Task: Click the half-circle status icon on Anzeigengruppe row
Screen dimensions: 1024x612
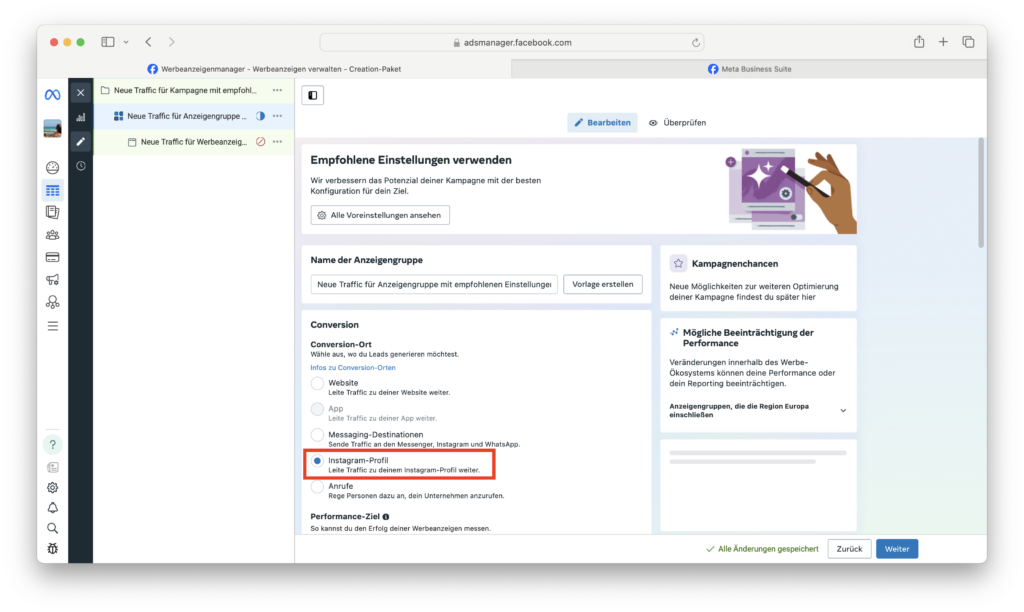Action: (x=261, y=116)
